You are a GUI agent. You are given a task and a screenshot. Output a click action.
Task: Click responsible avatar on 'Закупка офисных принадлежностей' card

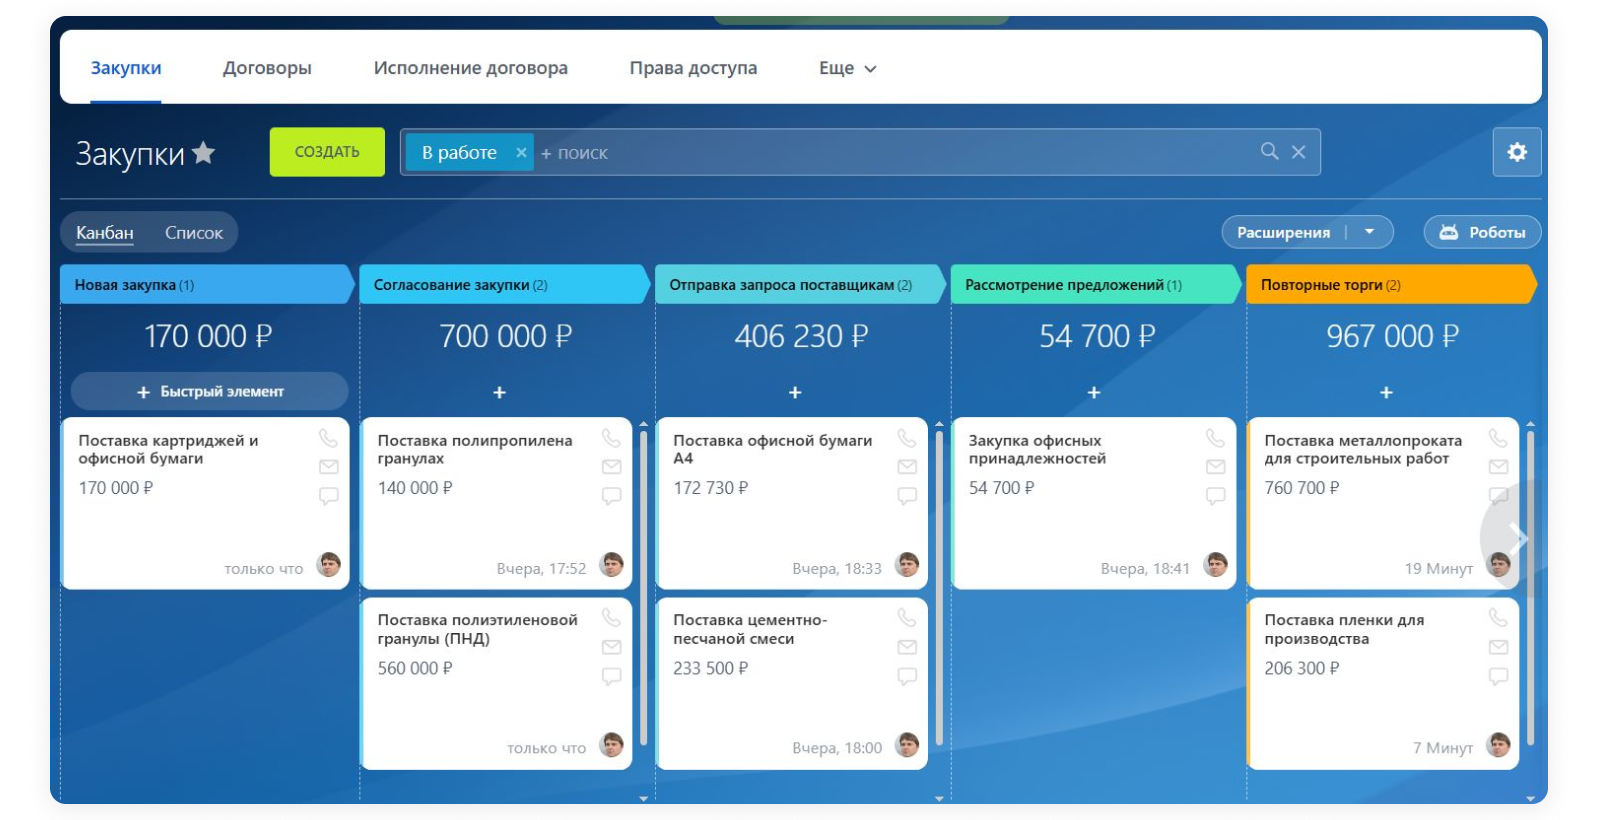[x=1216, y=565]
